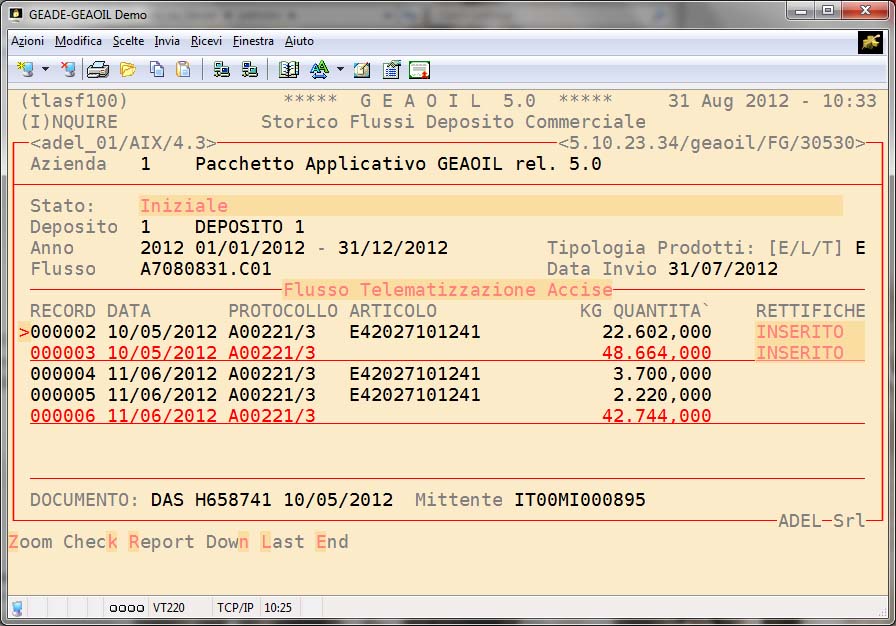The height and width of the screenshot is (626, 896).
Task: Click the copy icon in toolbar
Action: click(x=157, y=70)
